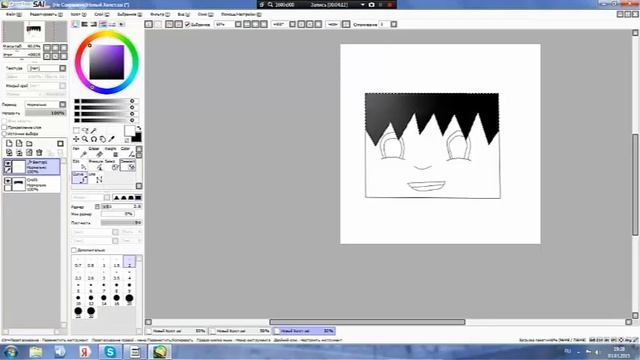The width and height of the screenshot is (640, 360).
Task: Open Windows Explorer from the taskbar
Action: pyautogui.click(x=36, y=352)
